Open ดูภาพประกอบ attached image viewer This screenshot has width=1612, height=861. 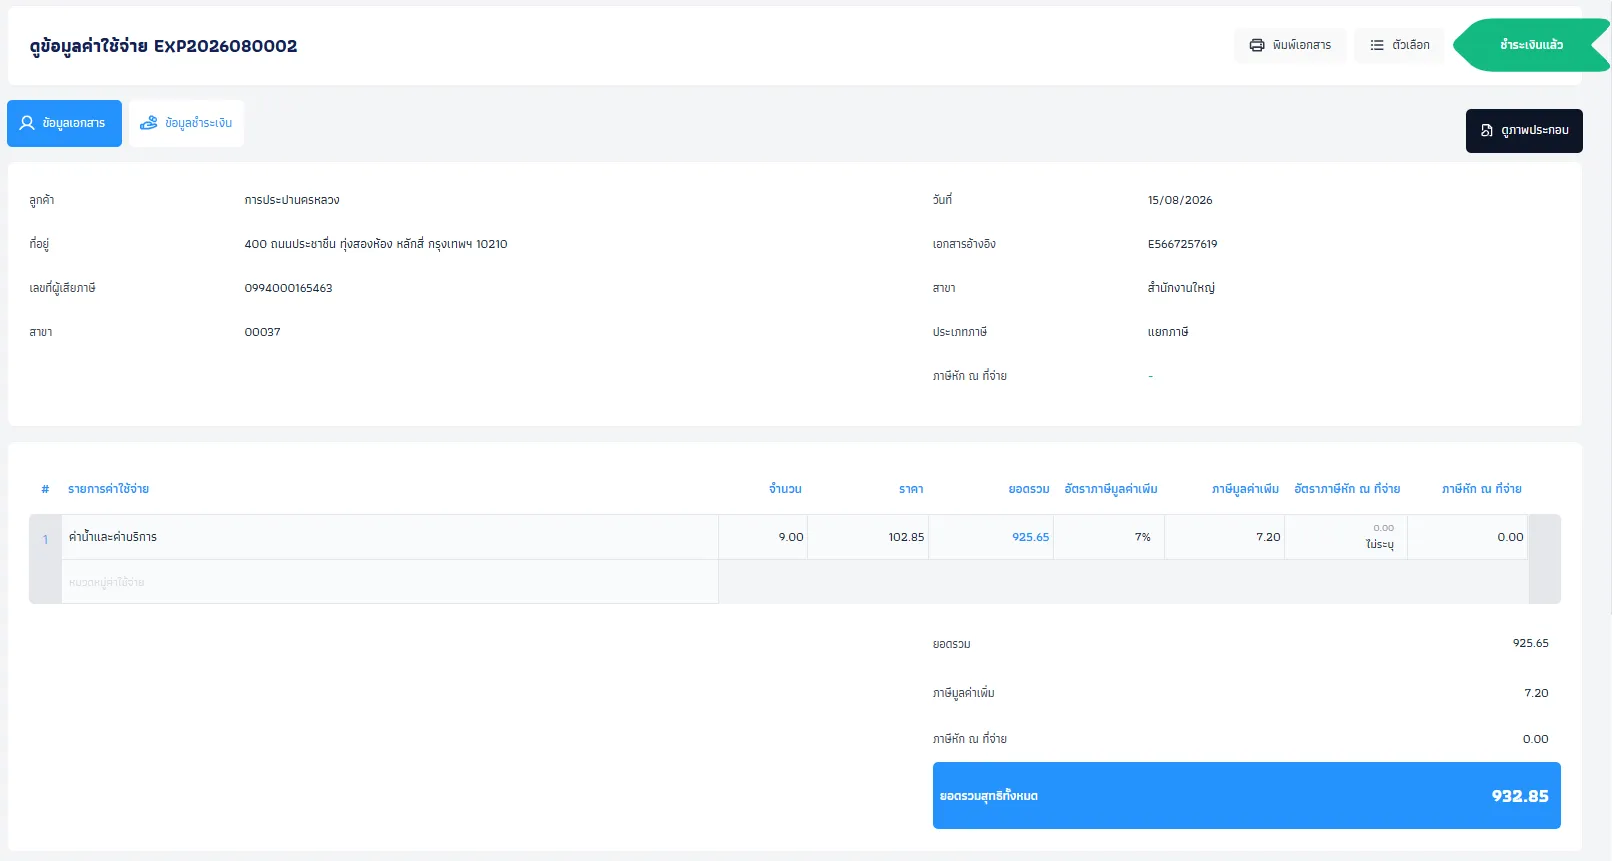(1524, 131)
